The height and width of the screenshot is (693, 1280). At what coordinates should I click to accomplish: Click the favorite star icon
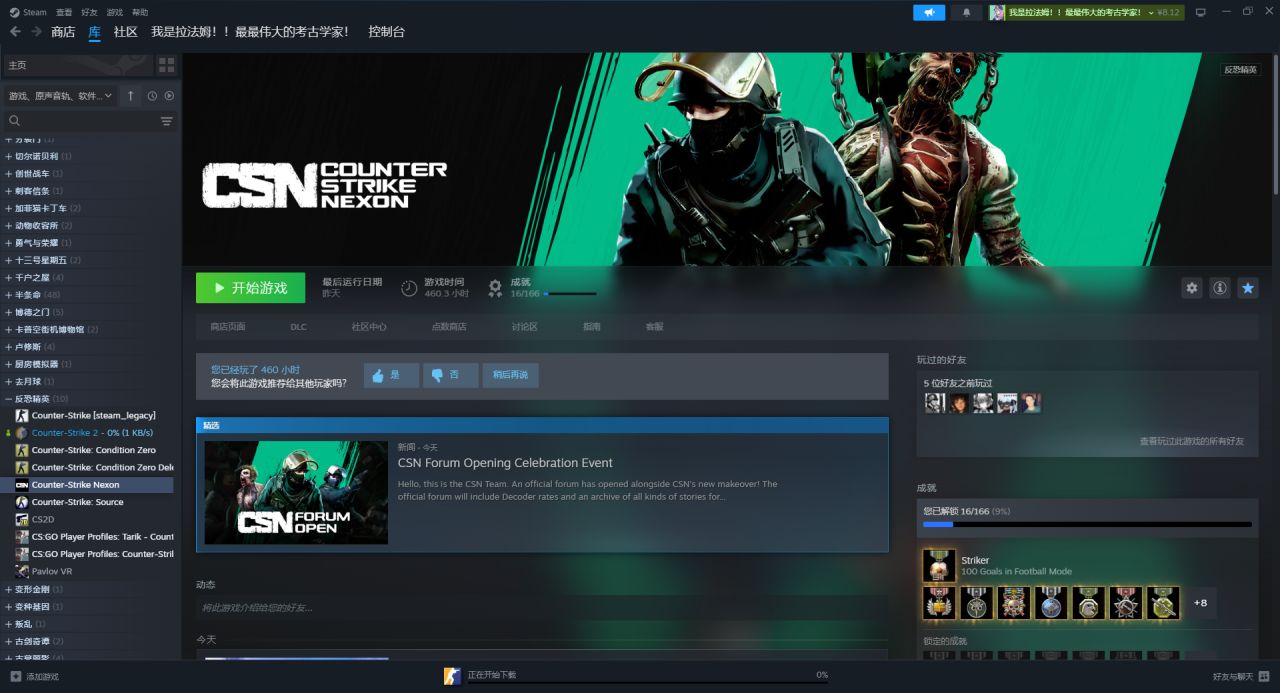point(1248,288)
